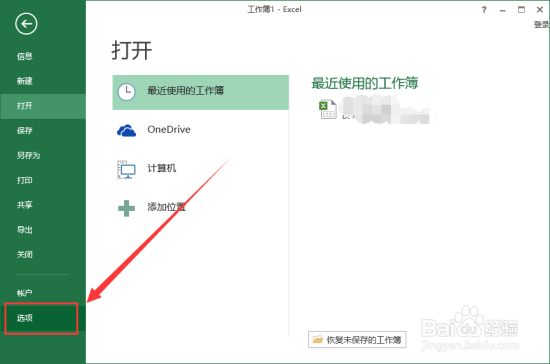Choose 另存为 from the sidebar
This screenshot has width=550, height=364.
[28, 155]
